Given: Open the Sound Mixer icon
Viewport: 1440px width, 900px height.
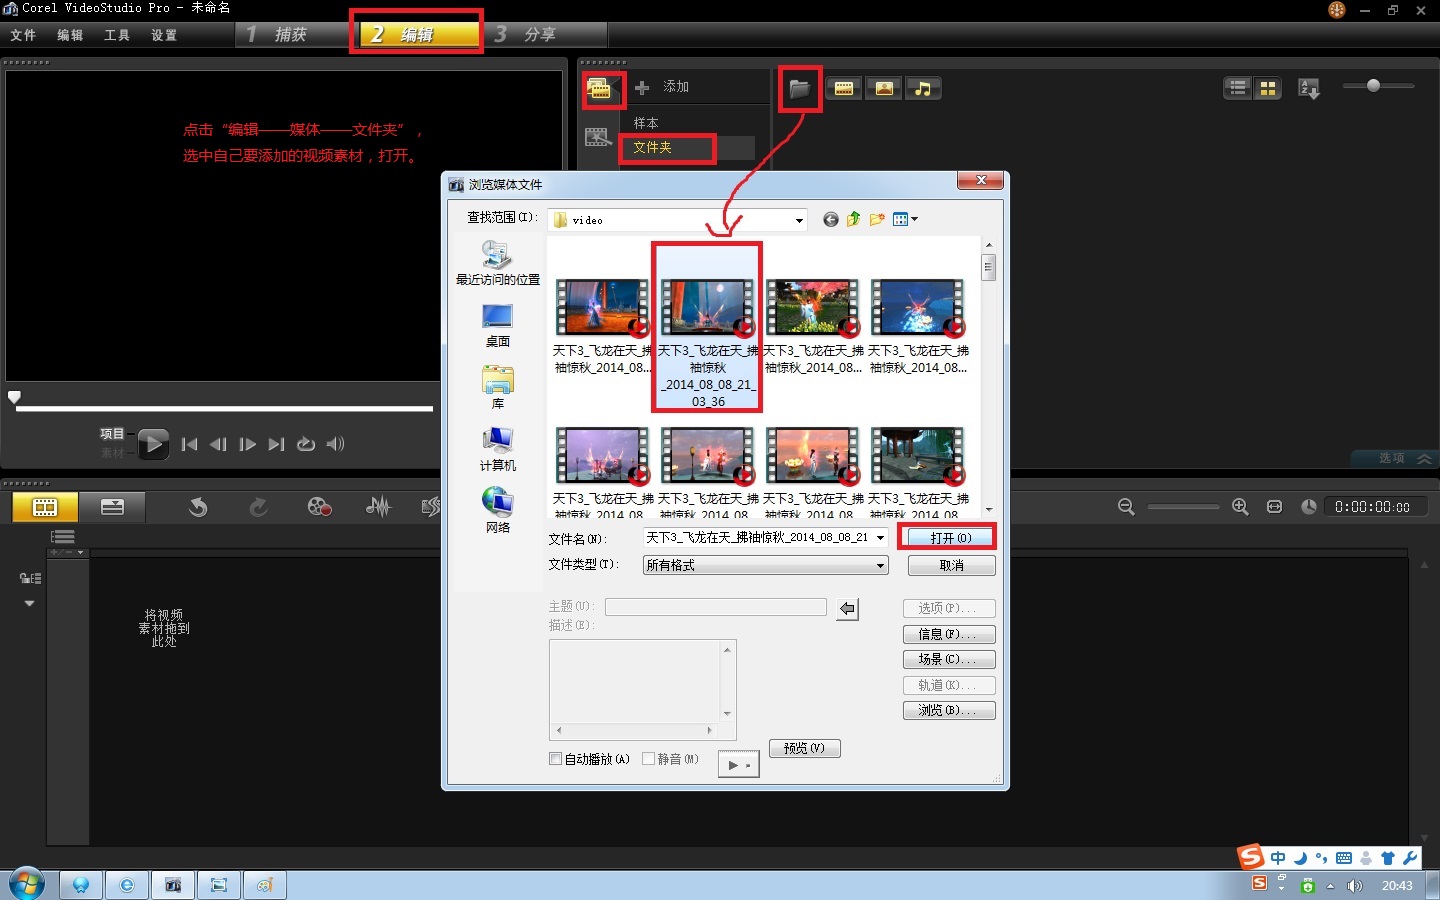Looking at the screenshot, I should tap(378, 507).
